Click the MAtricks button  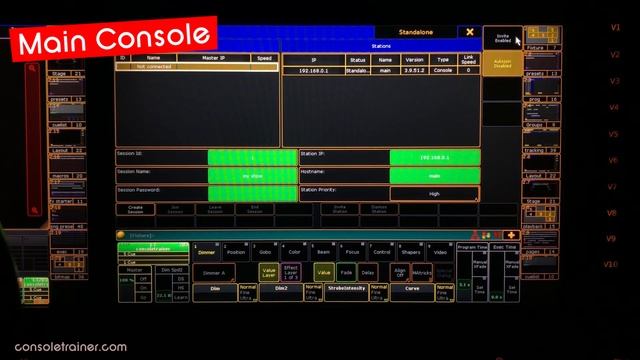pyautogui.click(x=422, y=273)
